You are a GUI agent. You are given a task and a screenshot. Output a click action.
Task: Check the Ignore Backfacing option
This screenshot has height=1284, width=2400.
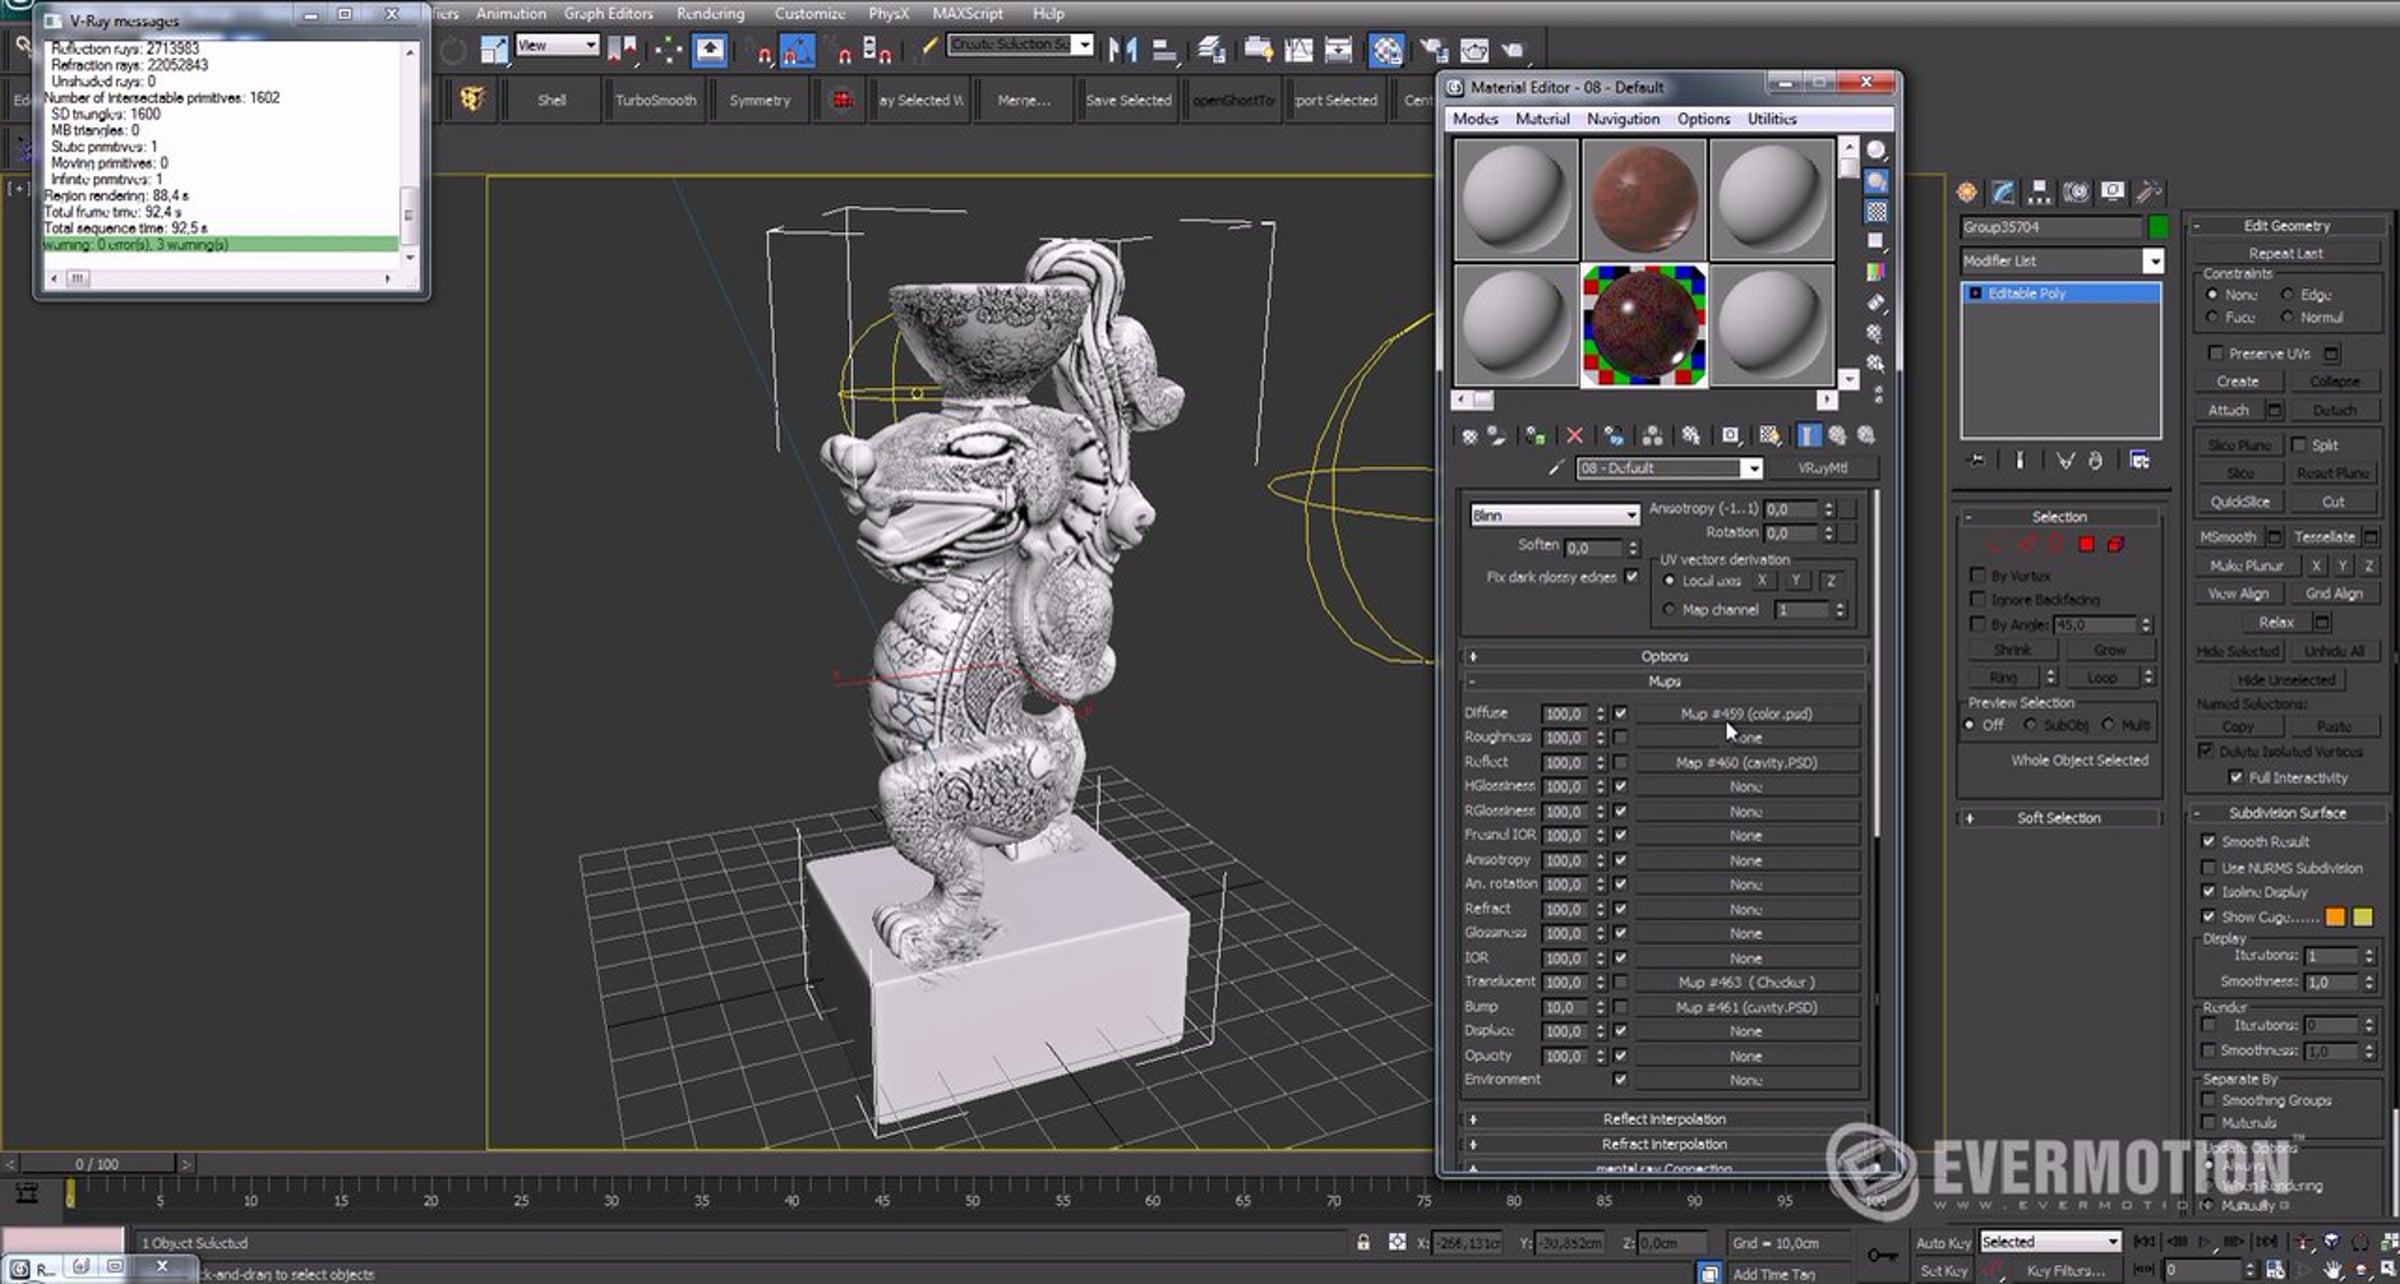1977,599
